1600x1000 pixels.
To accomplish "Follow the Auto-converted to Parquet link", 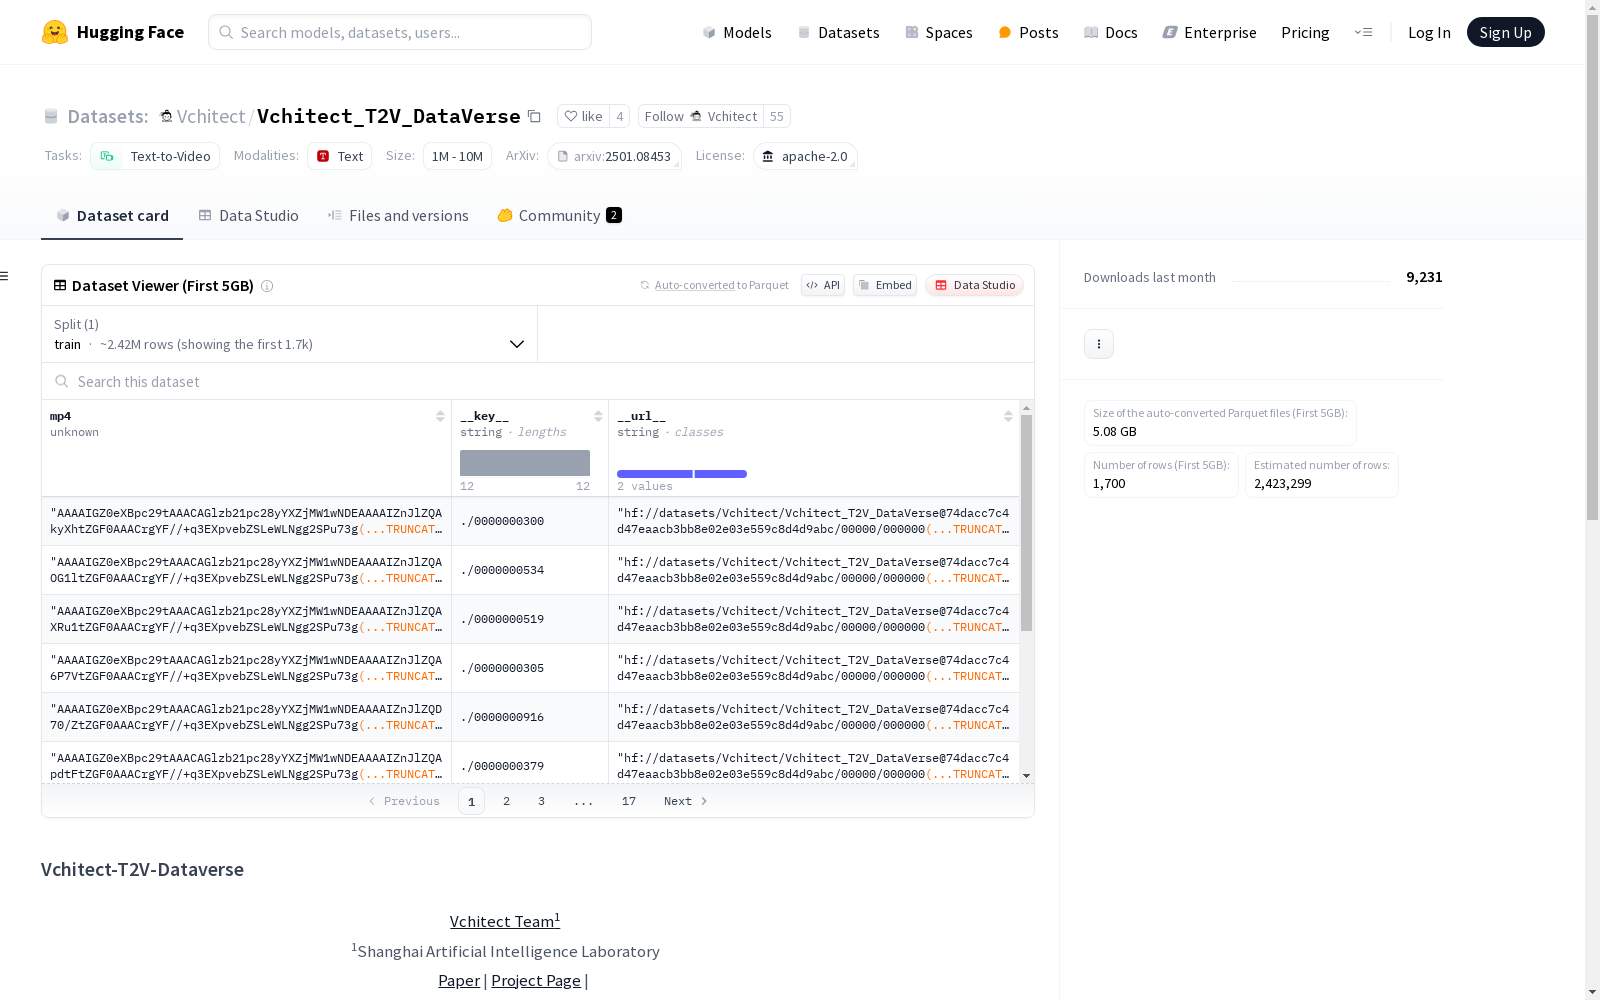I will pos(695,285).
